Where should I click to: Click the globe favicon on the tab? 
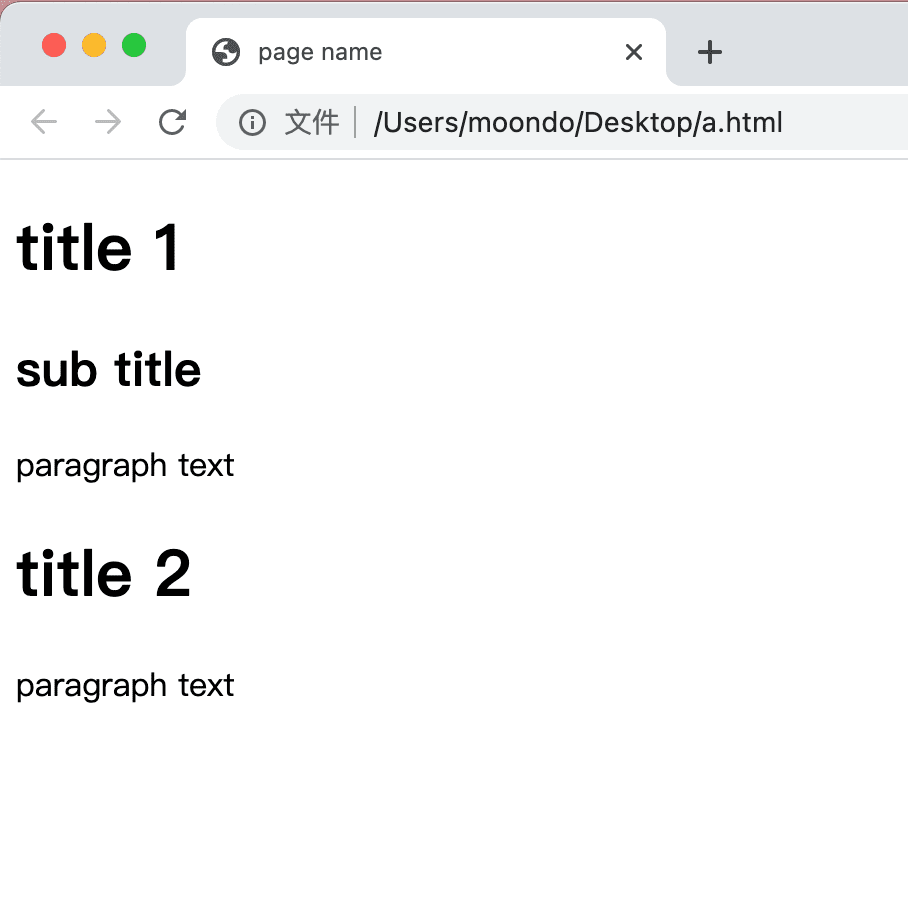(226, 51)
